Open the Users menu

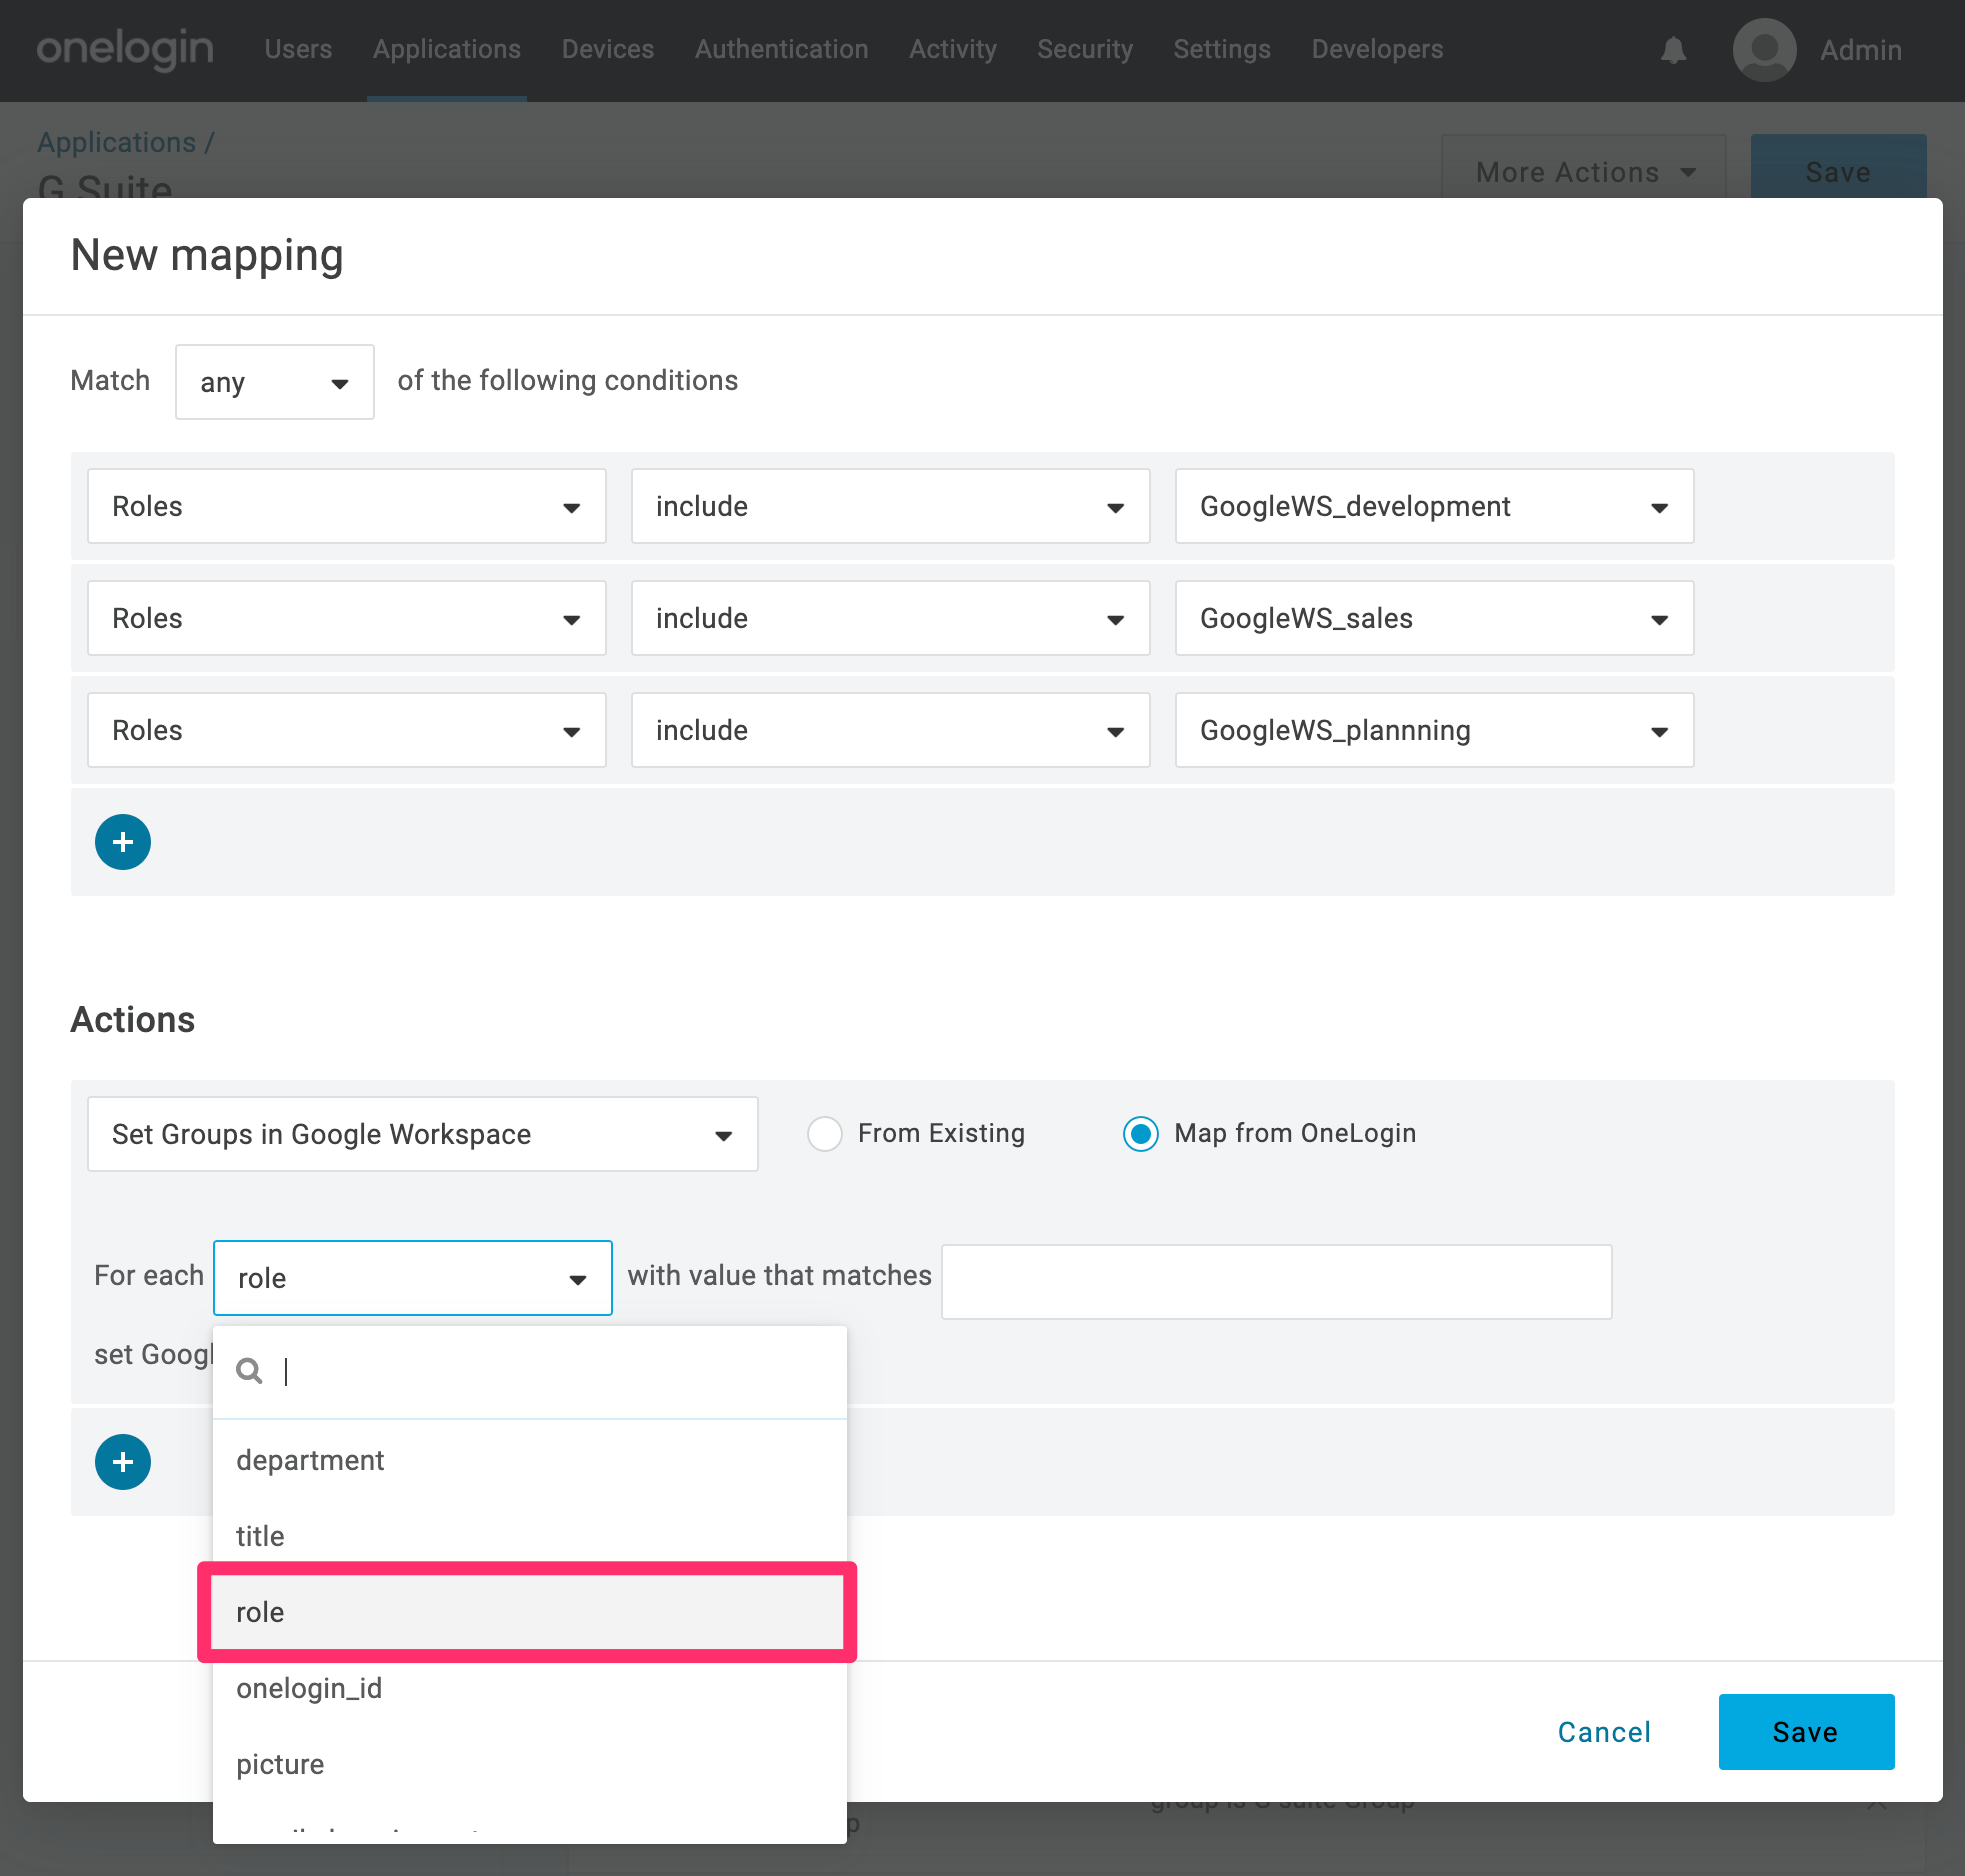[298, 49]
